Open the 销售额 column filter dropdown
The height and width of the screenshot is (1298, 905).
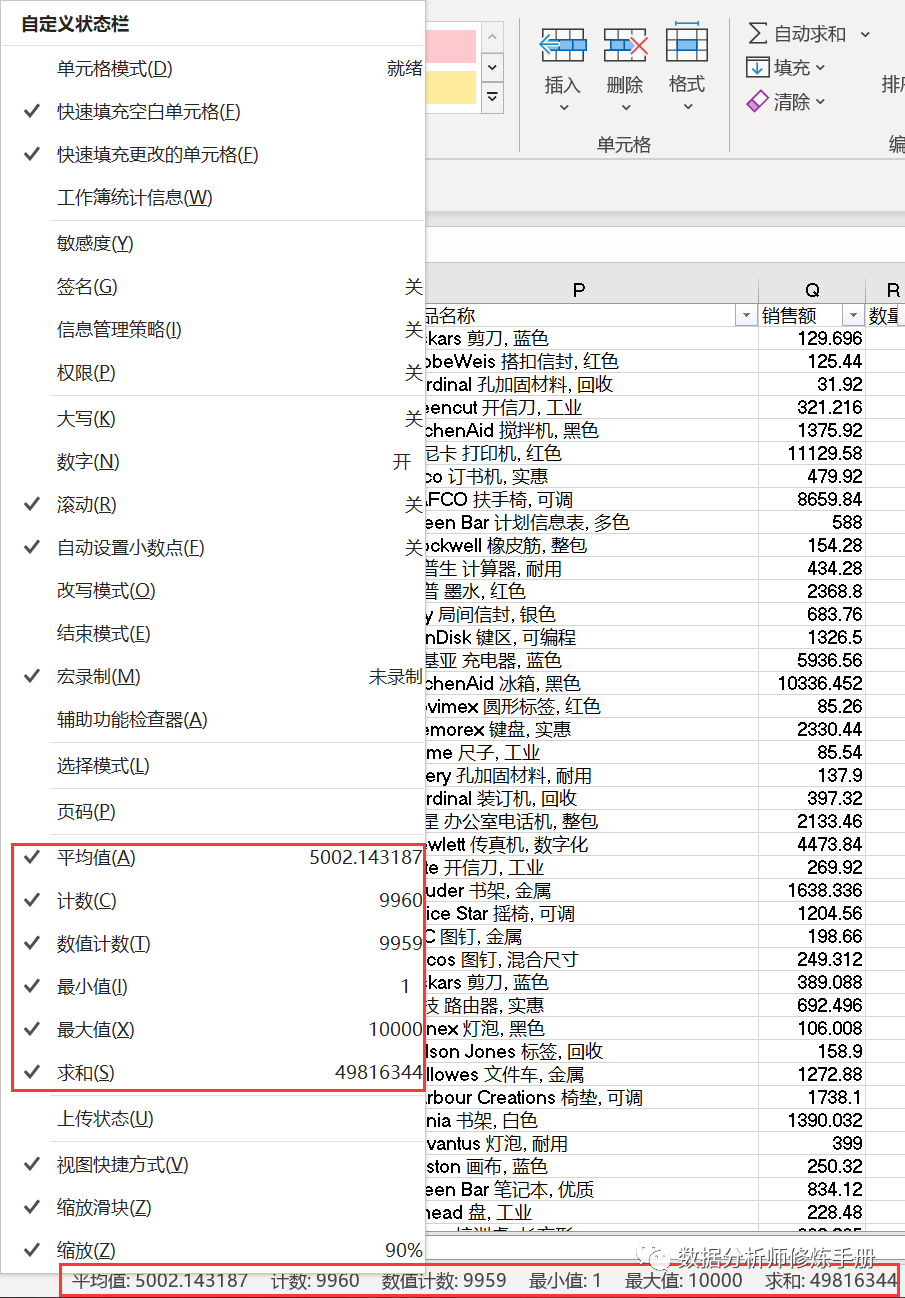tap(852, 316)
